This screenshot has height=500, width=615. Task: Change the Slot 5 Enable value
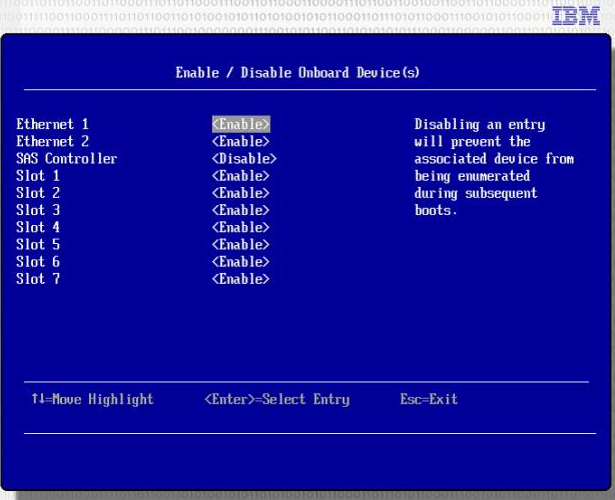tap(241, 244)
